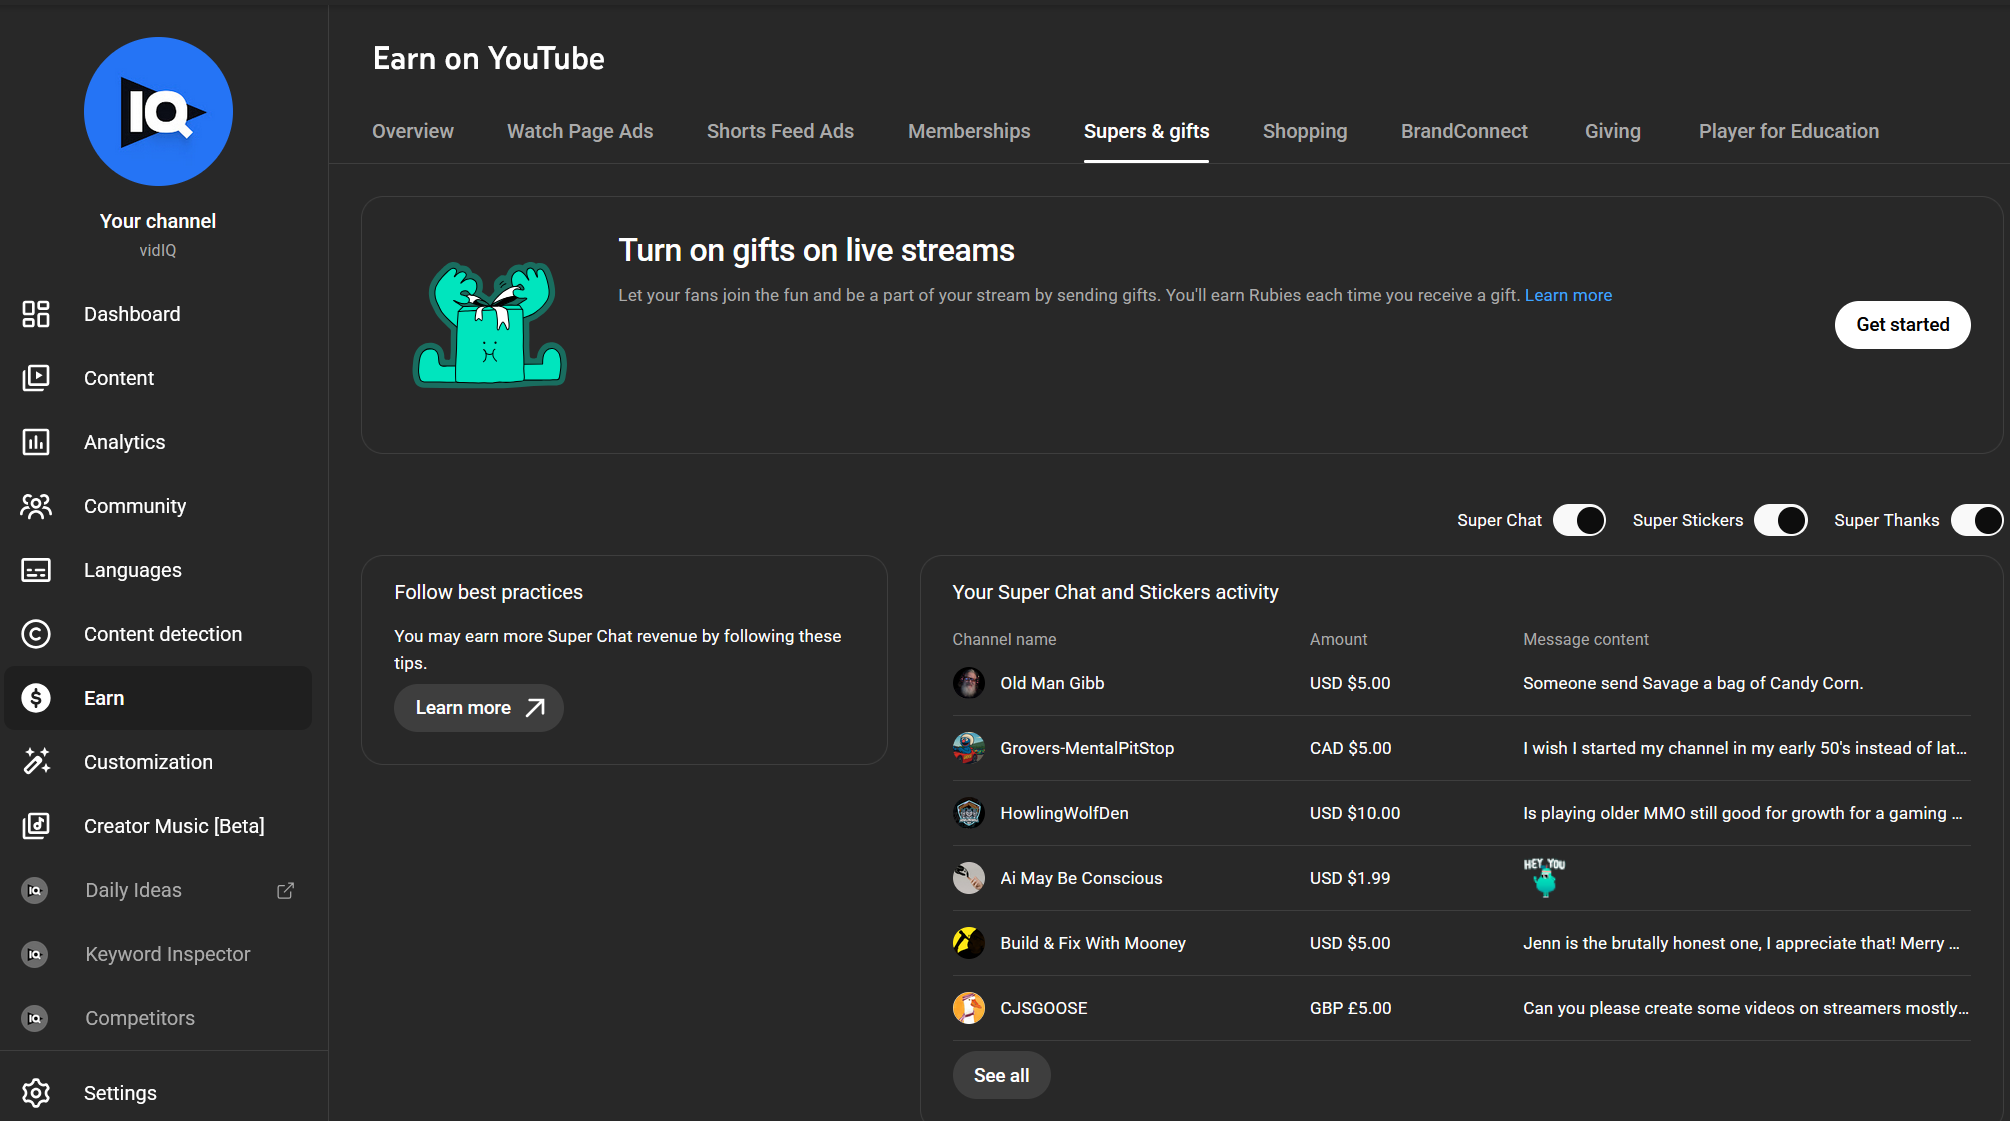
Task: Open the Watch Page Ads tab
Action: click(580, 131)
